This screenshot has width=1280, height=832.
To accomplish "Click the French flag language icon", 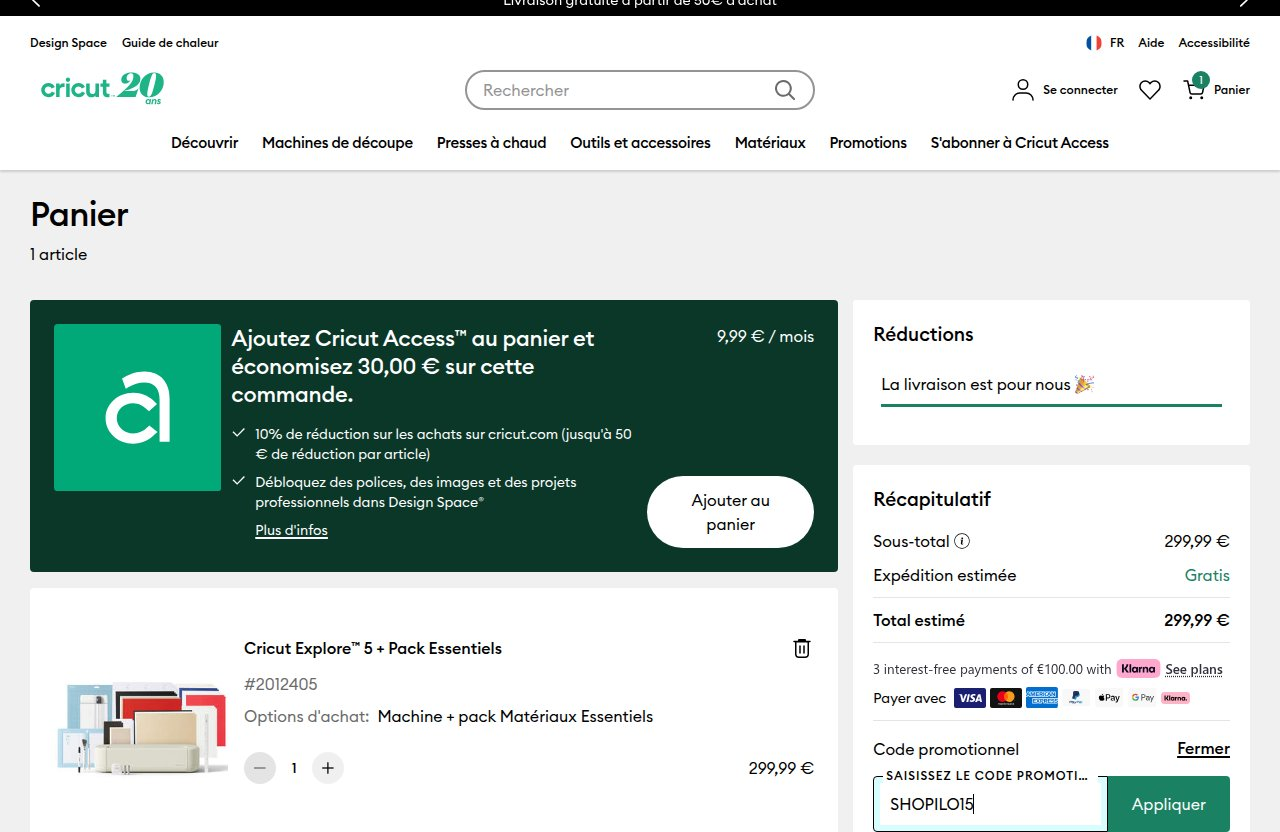I will 1094,43.
